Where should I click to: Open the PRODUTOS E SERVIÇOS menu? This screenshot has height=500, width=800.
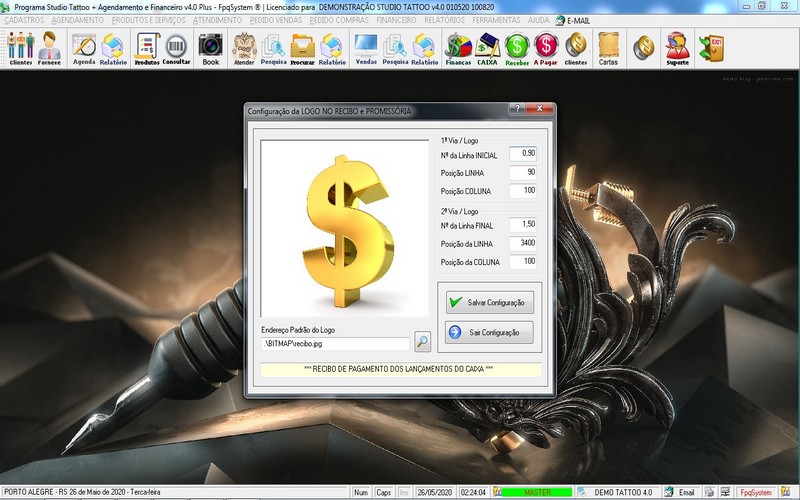coord(148,20)
